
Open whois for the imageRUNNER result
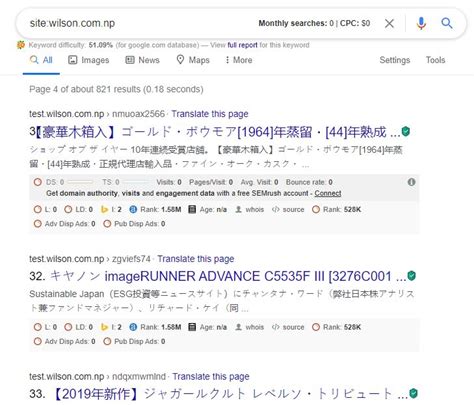[250, 327]
